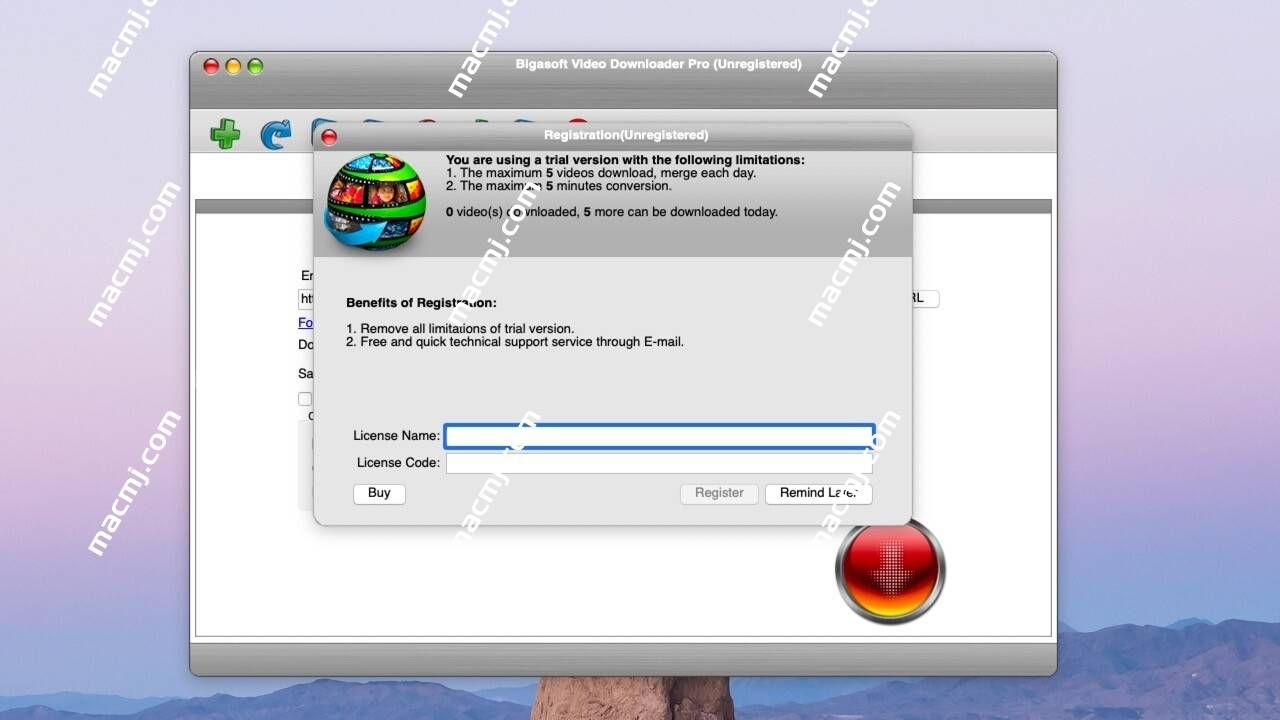Click the 'License Code:' label
Screen dimensions: 1280x720
(398, 463)
